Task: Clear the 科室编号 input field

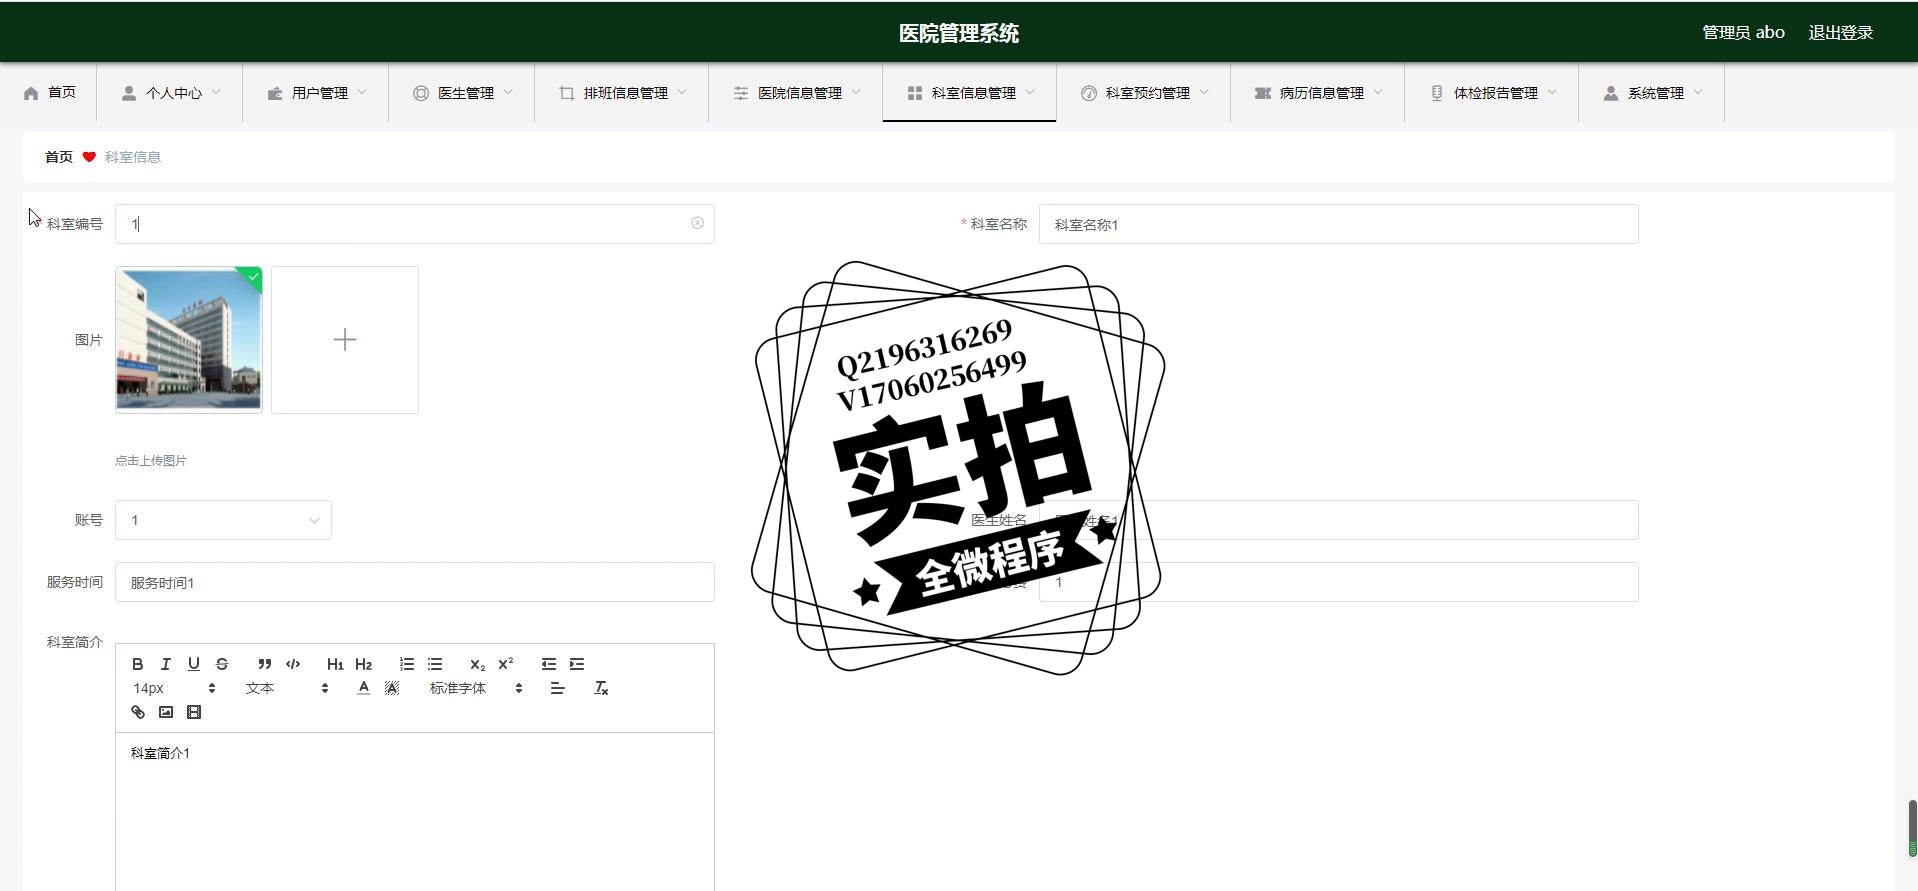Action: coord(697,223)
